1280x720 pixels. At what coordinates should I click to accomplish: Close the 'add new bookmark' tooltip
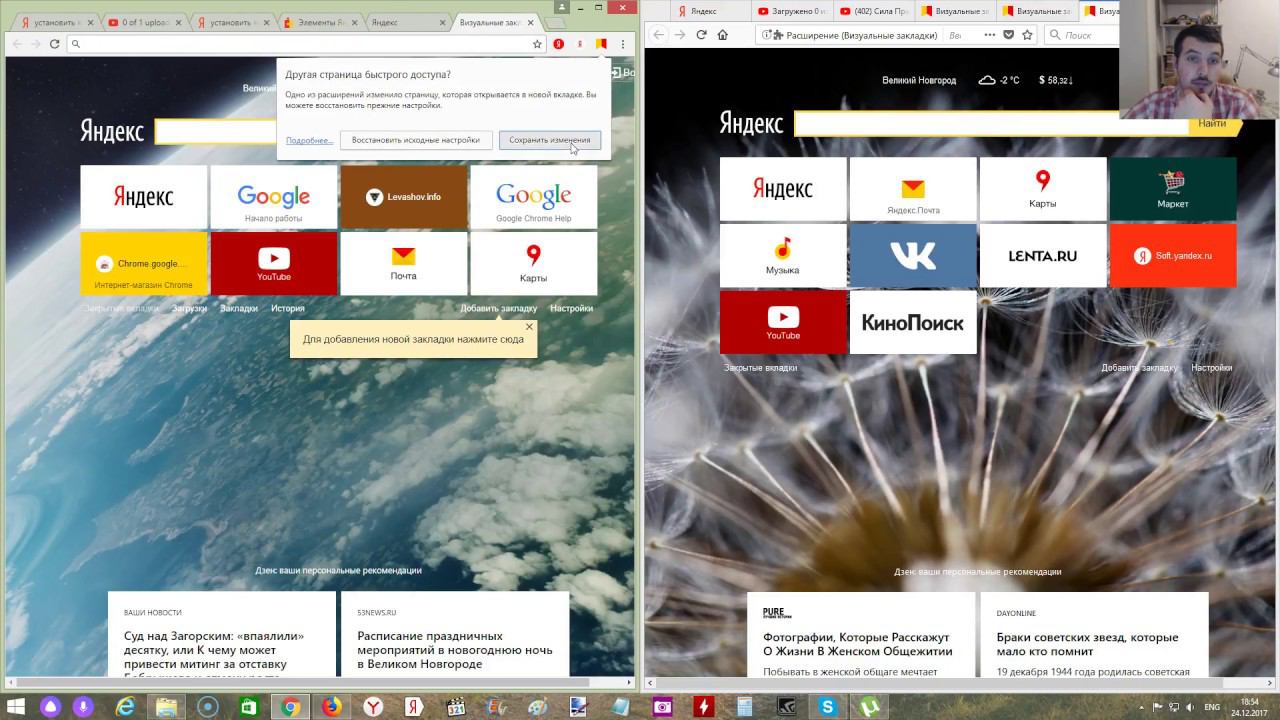529,327
